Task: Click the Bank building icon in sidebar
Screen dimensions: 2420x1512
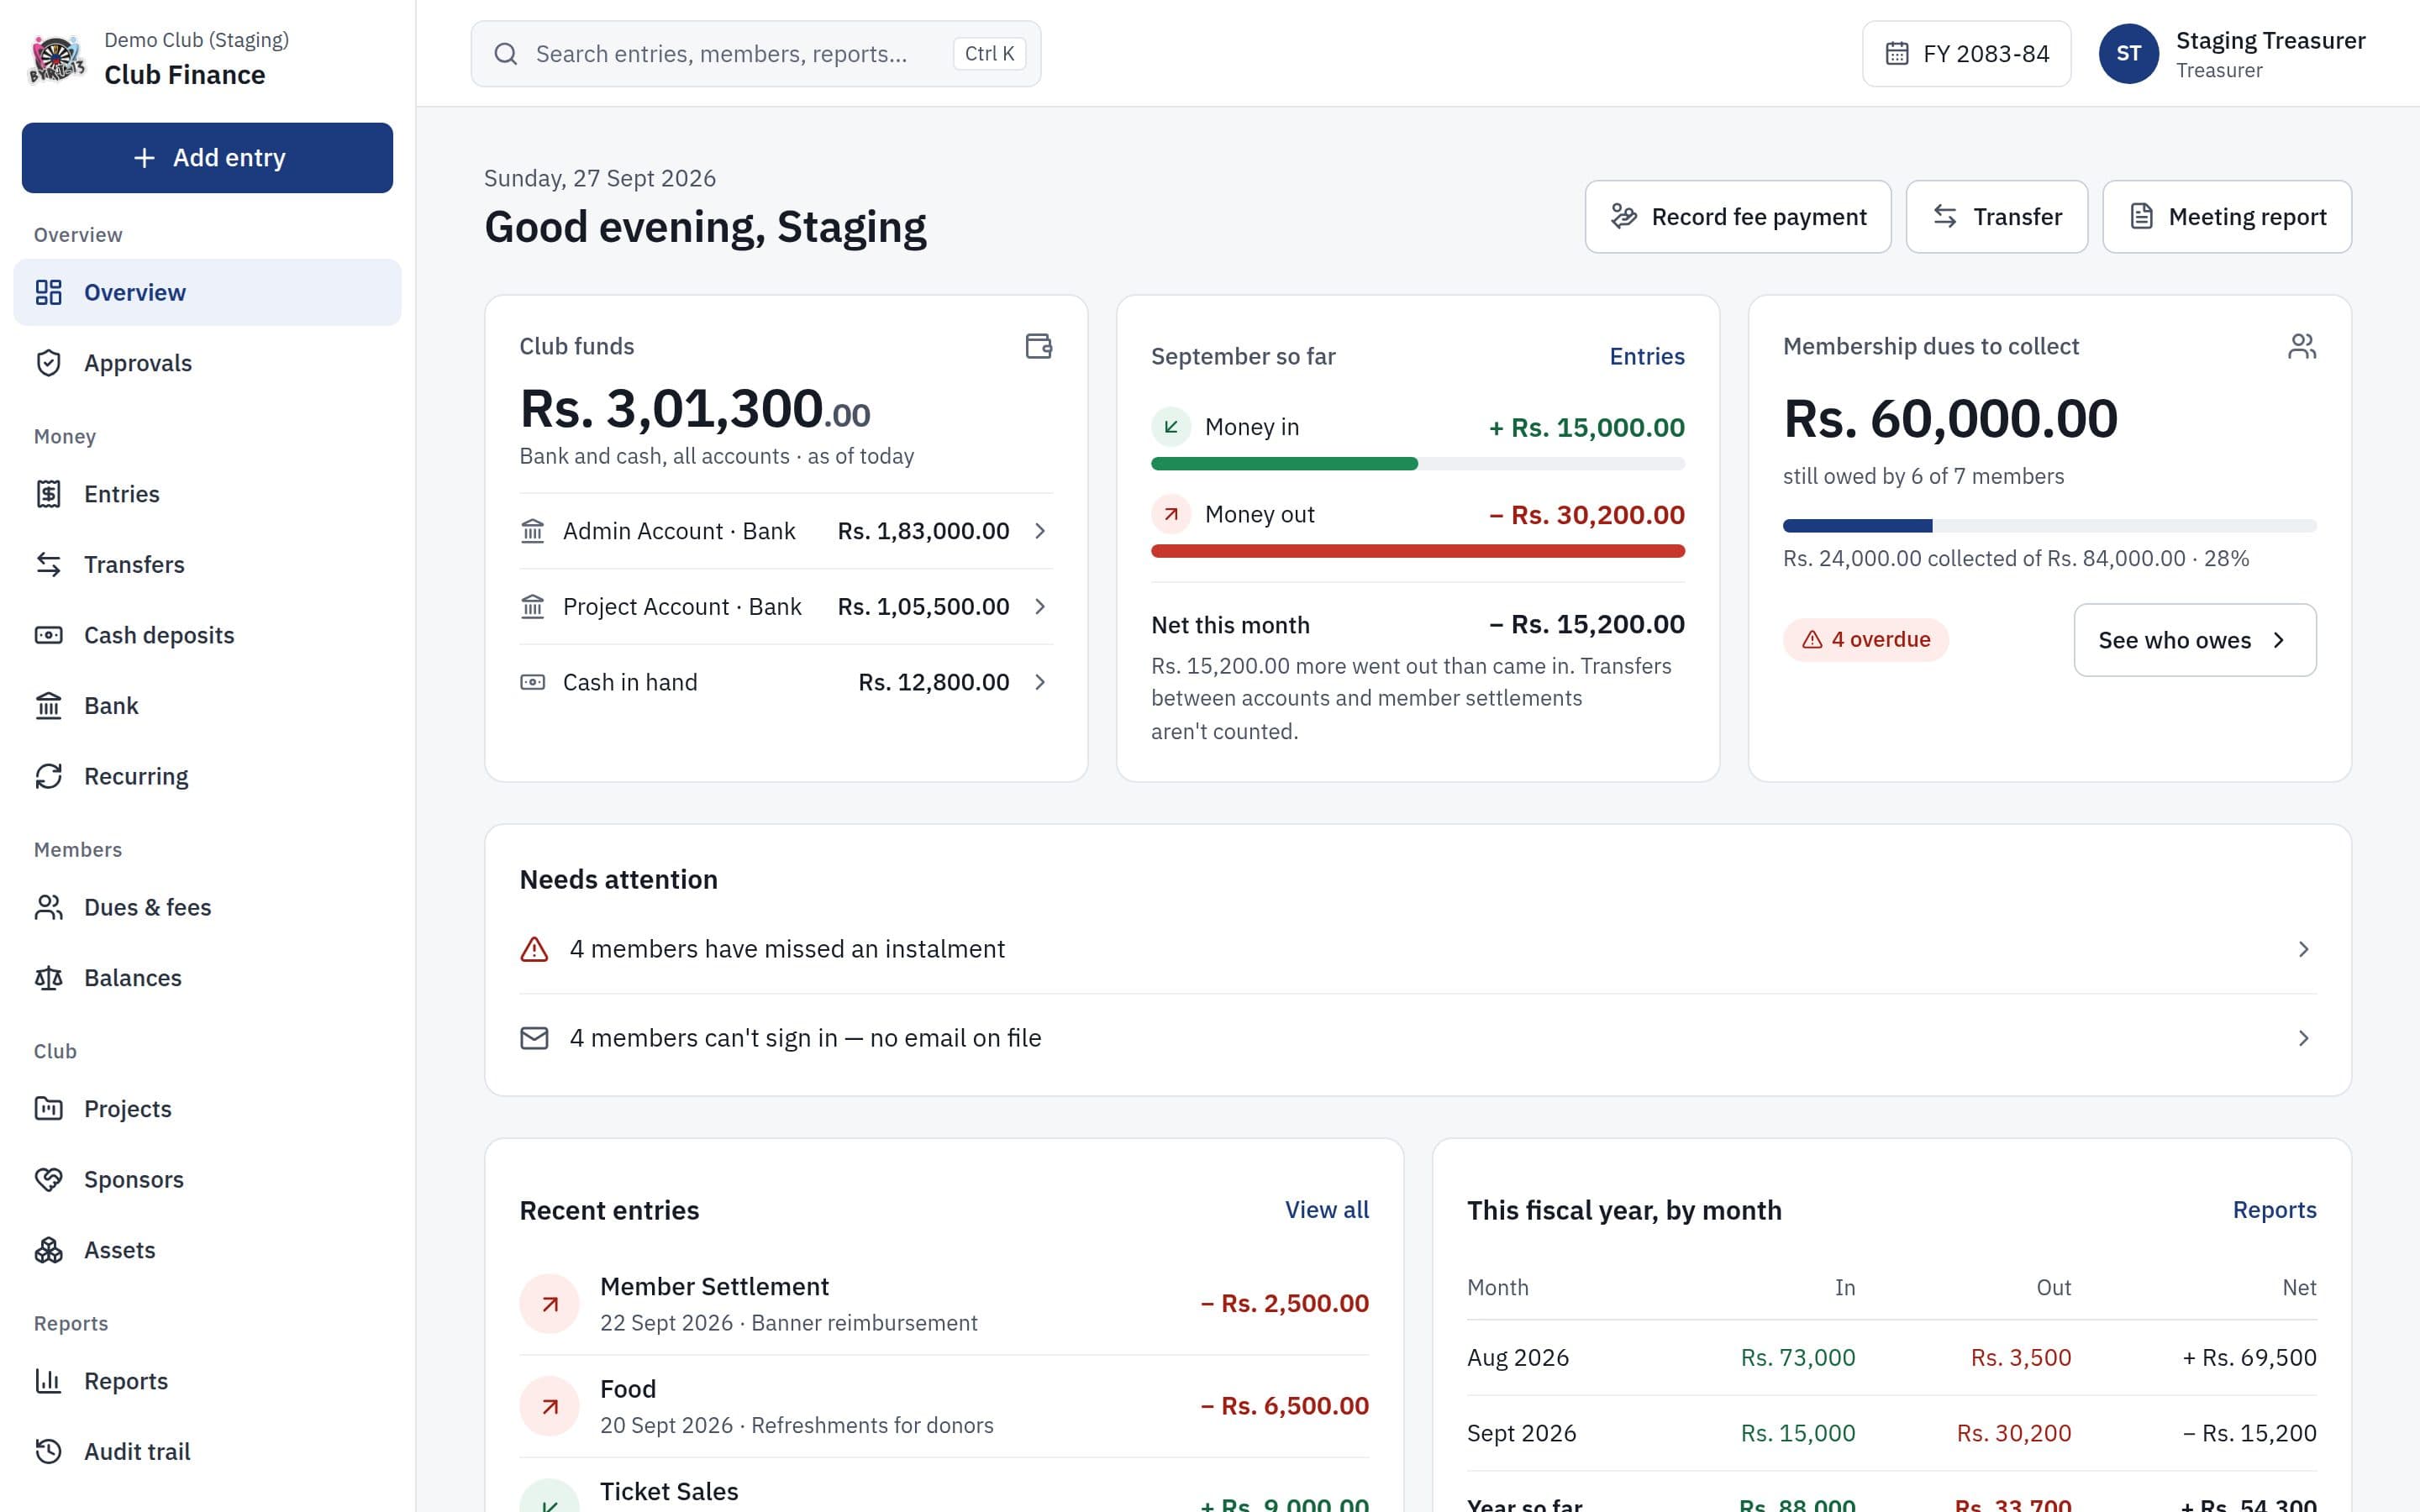Action: point(48,706)
